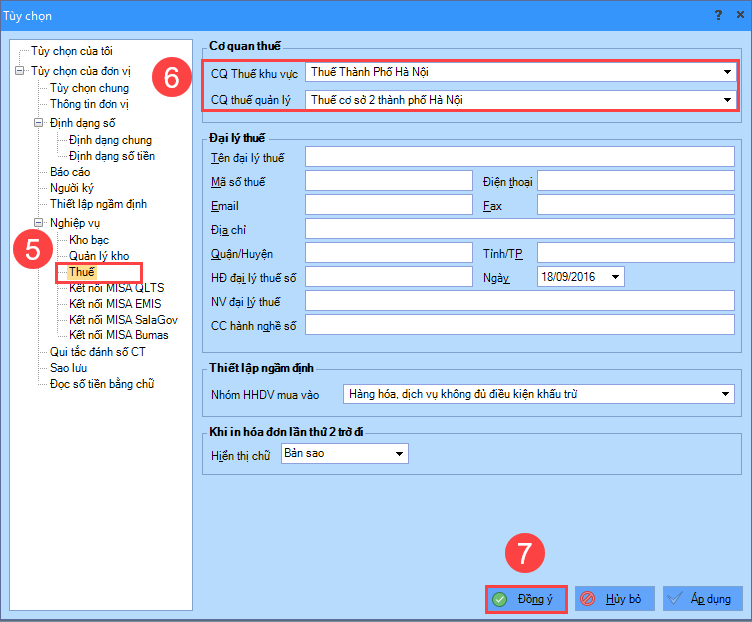This screenshot has height=622, width=752.
Task: Open the Ngày date picker dropdown
Action: coord(615,277)
